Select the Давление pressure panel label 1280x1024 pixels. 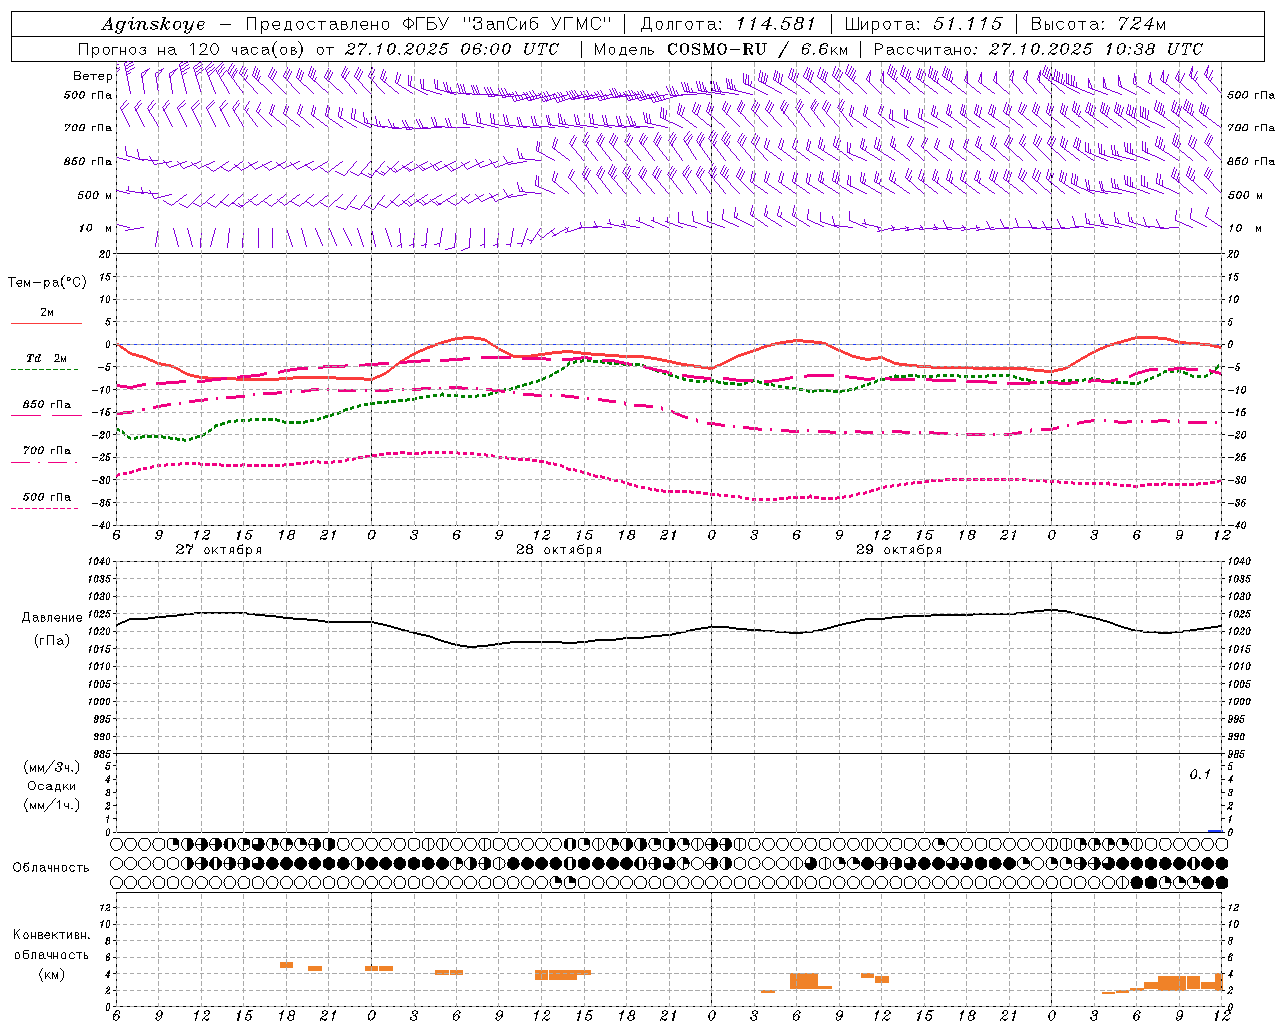pyautogui.click(x=52, y=618)
